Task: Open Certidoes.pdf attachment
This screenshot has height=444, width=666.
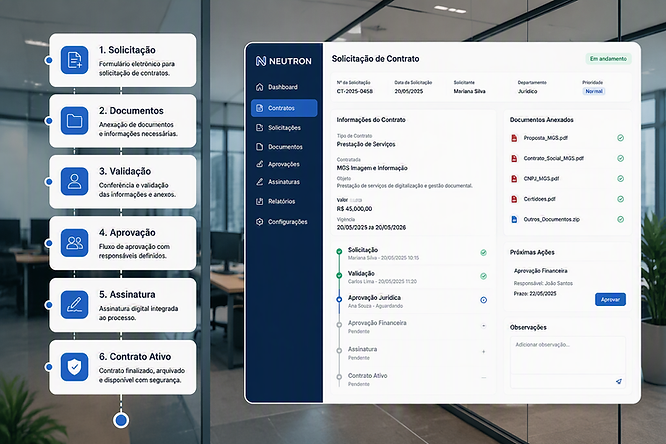Action: click(x=539, y=199)
